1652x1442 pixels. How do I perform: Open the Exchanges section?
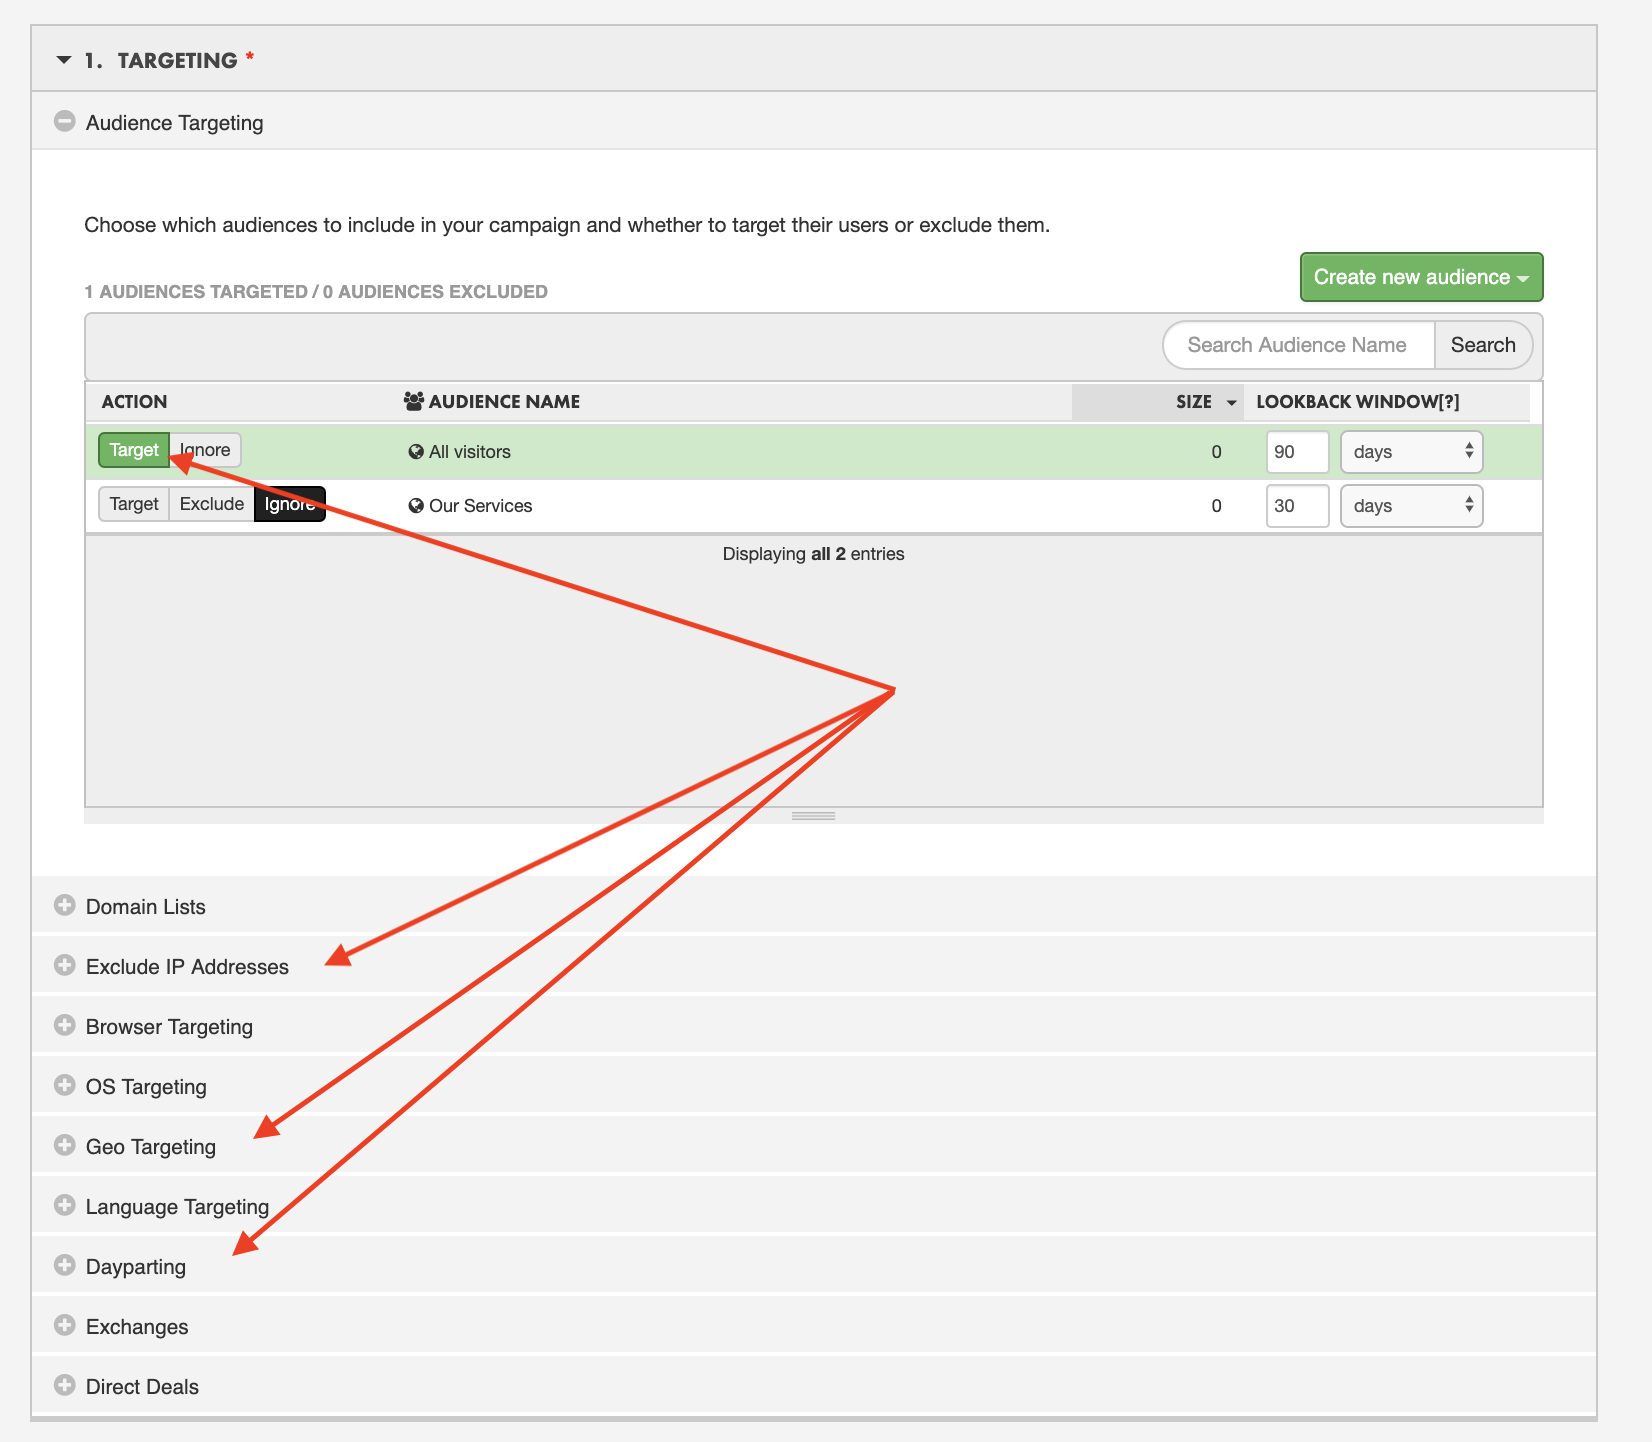pyautogui.click(x=814, y=1326)
